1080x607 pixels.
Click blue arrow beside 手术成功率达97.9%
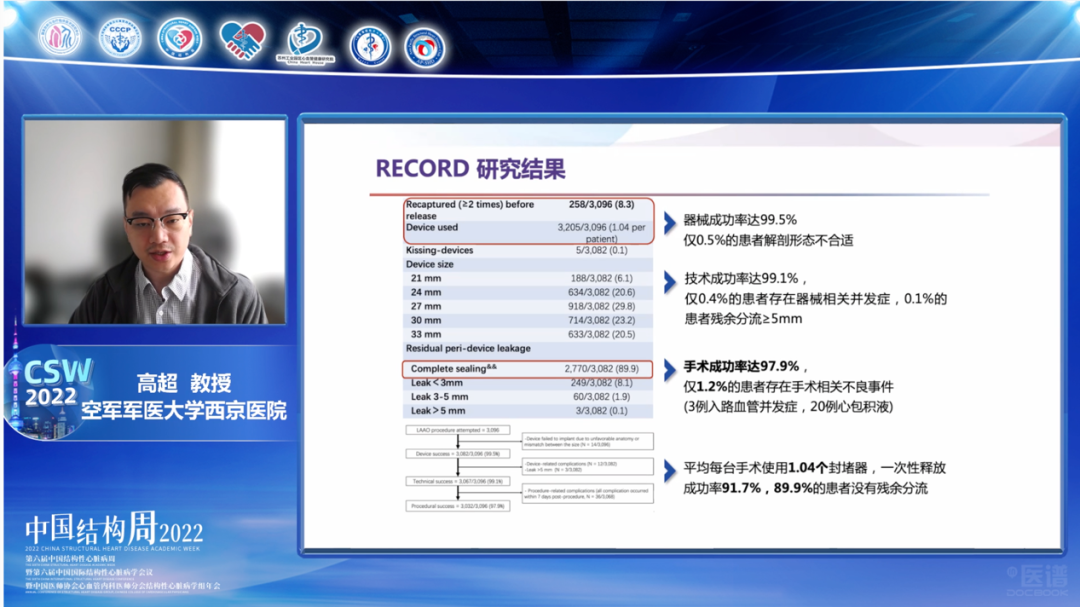click(x=670, y=370)
